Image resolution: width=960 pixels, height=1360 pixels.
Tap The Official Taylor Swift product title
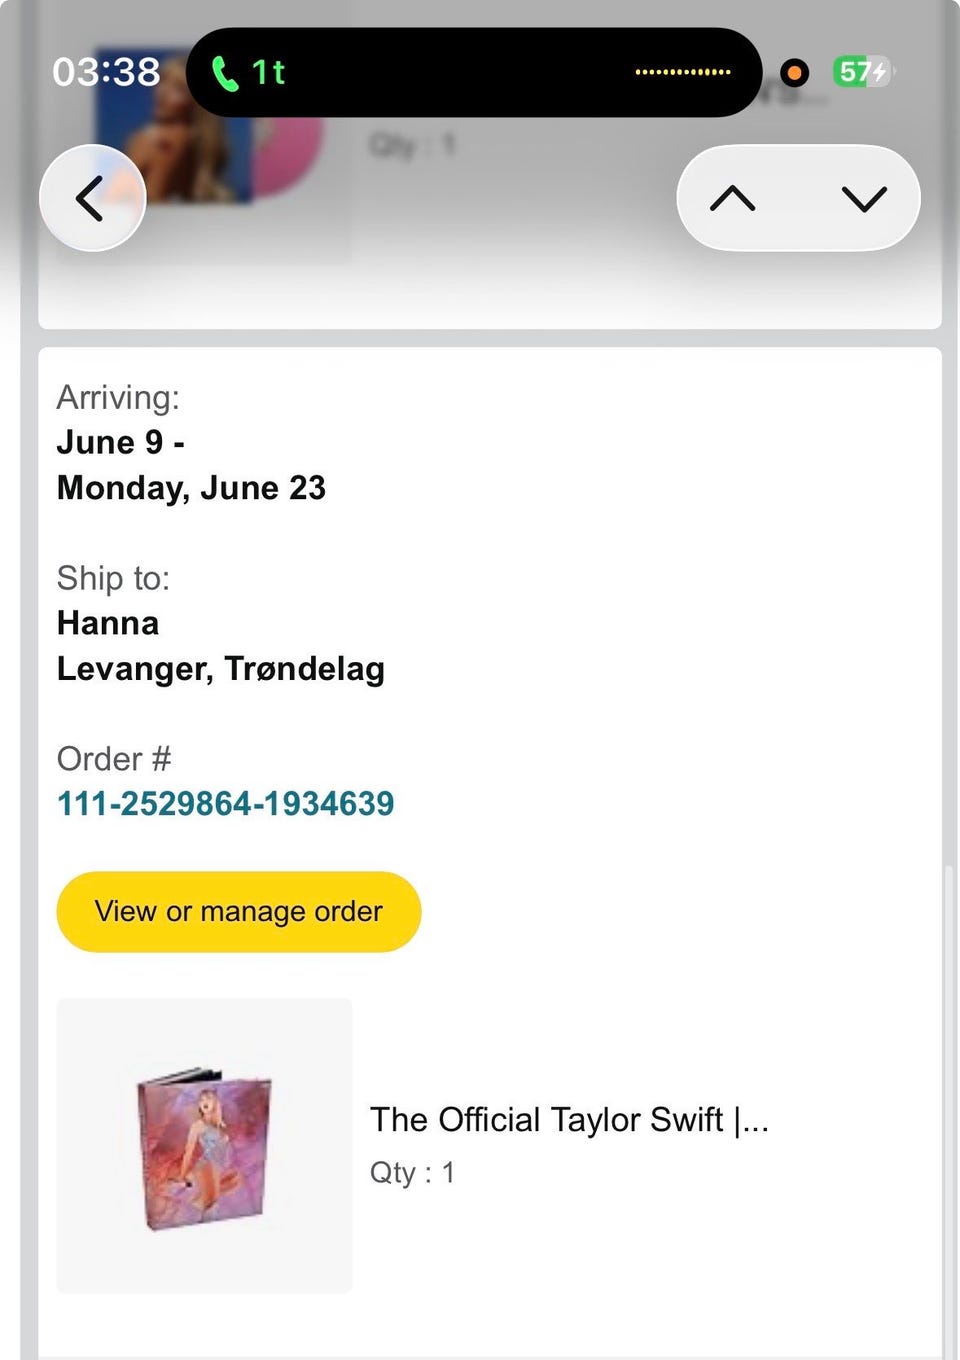pos(568,1119)
